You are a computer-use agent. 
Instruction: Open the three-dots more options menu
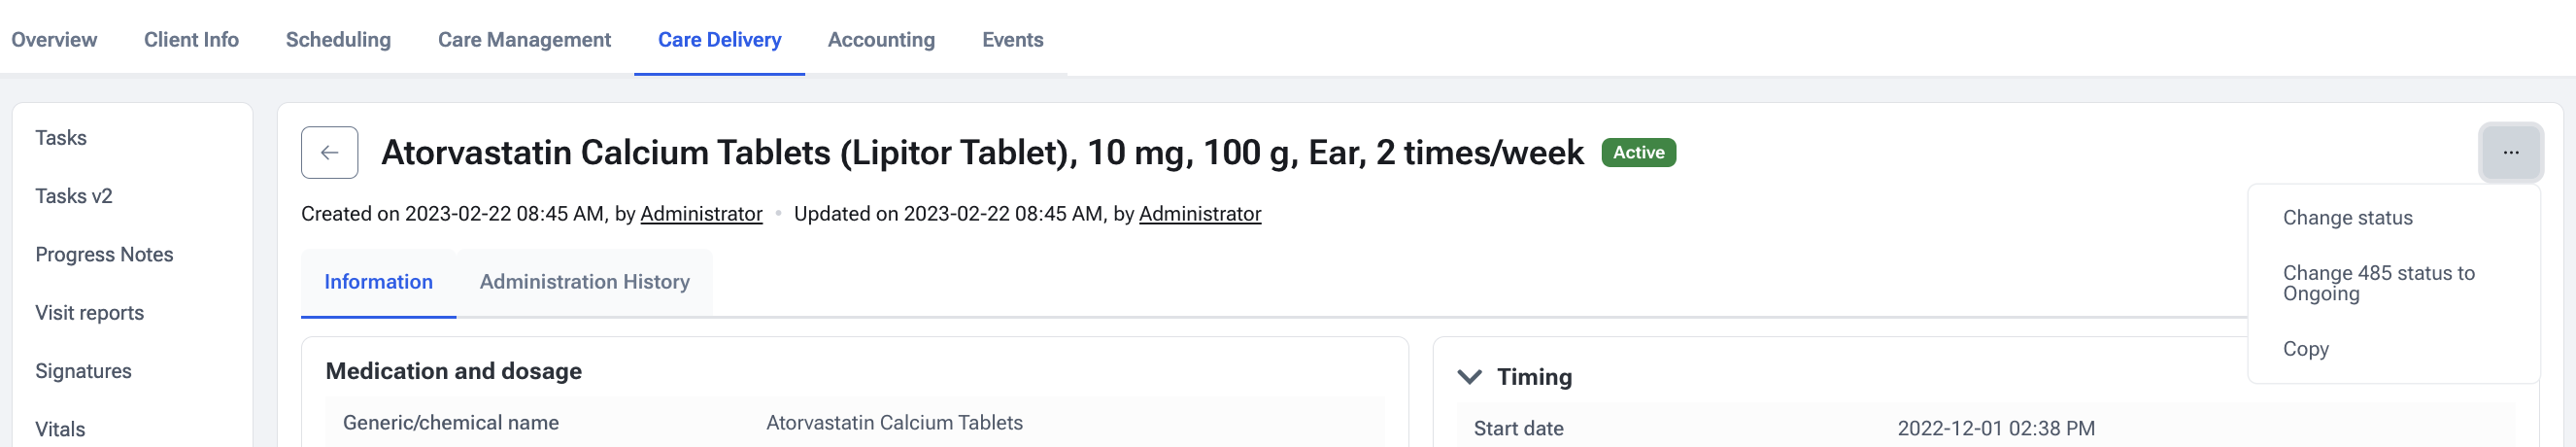2510,153
